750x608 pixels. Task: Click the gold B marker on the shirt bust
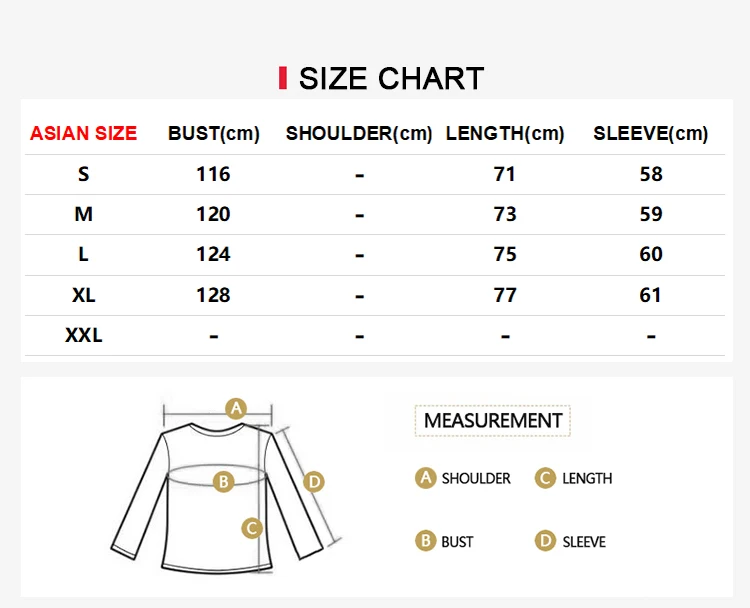(x=223, y=481)
